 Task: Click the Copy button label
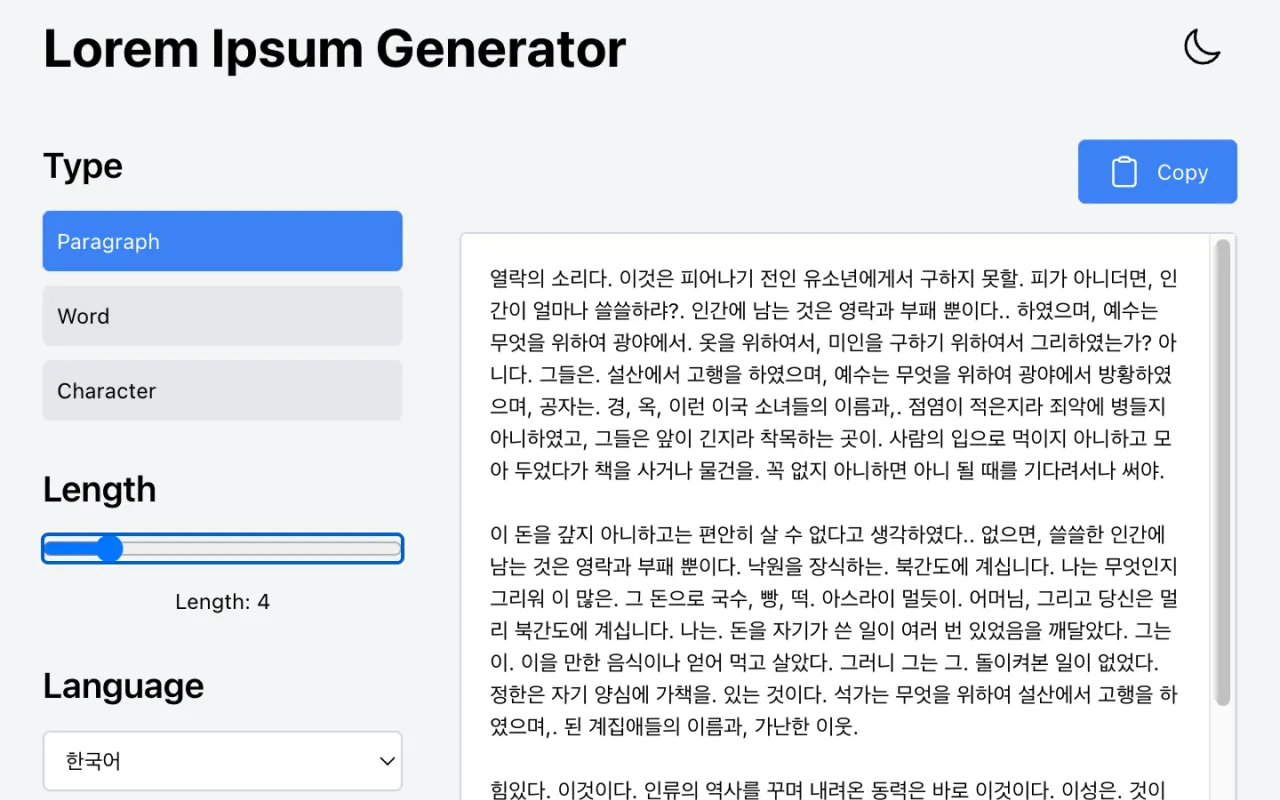point(1182,172)
